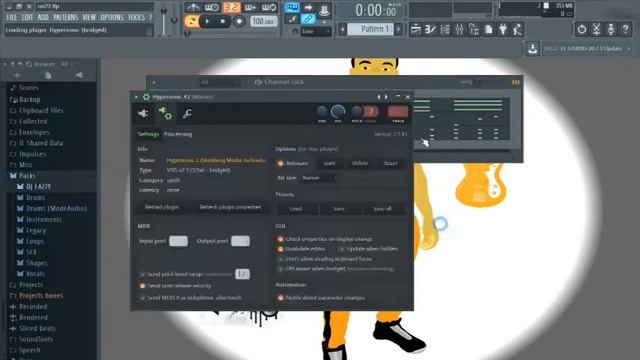Click the tempo value 100

(263, 21)
